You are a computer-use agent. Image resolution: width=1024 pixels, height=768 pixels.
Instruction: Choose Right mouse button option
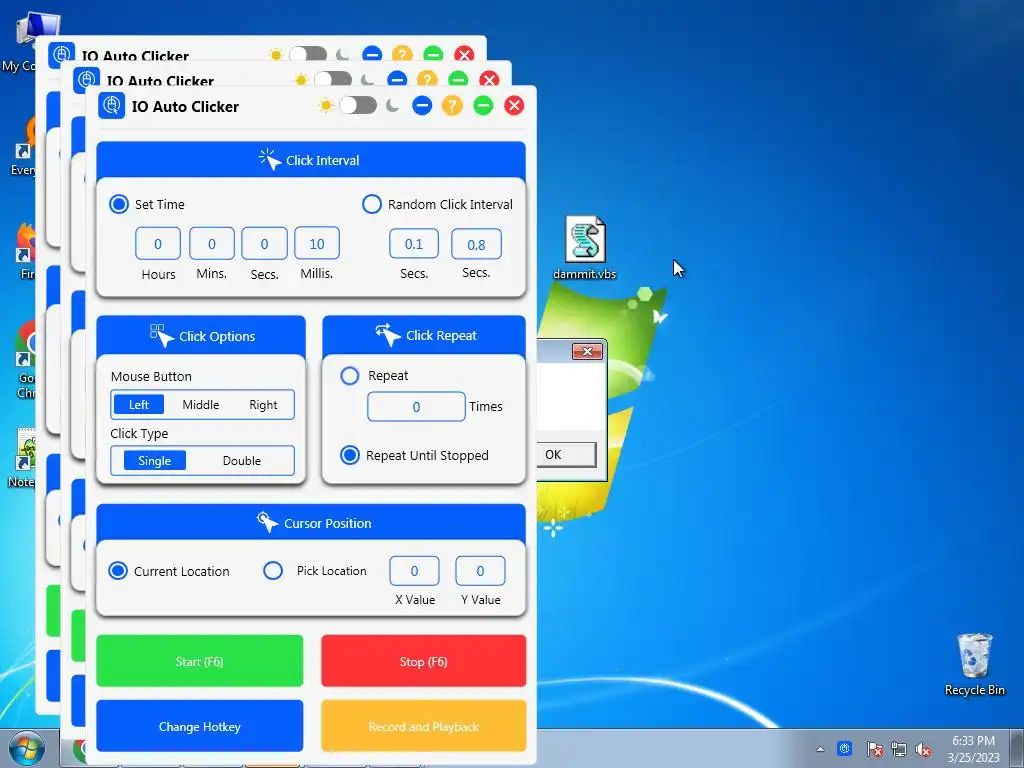[263, 405]
